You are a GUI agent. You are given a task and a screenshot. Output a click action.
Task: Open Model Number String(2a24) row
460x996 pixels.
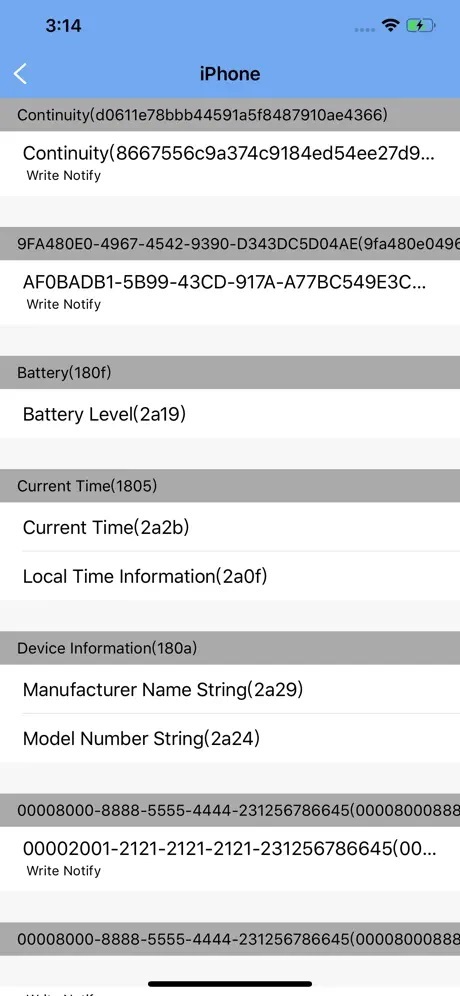230,738
